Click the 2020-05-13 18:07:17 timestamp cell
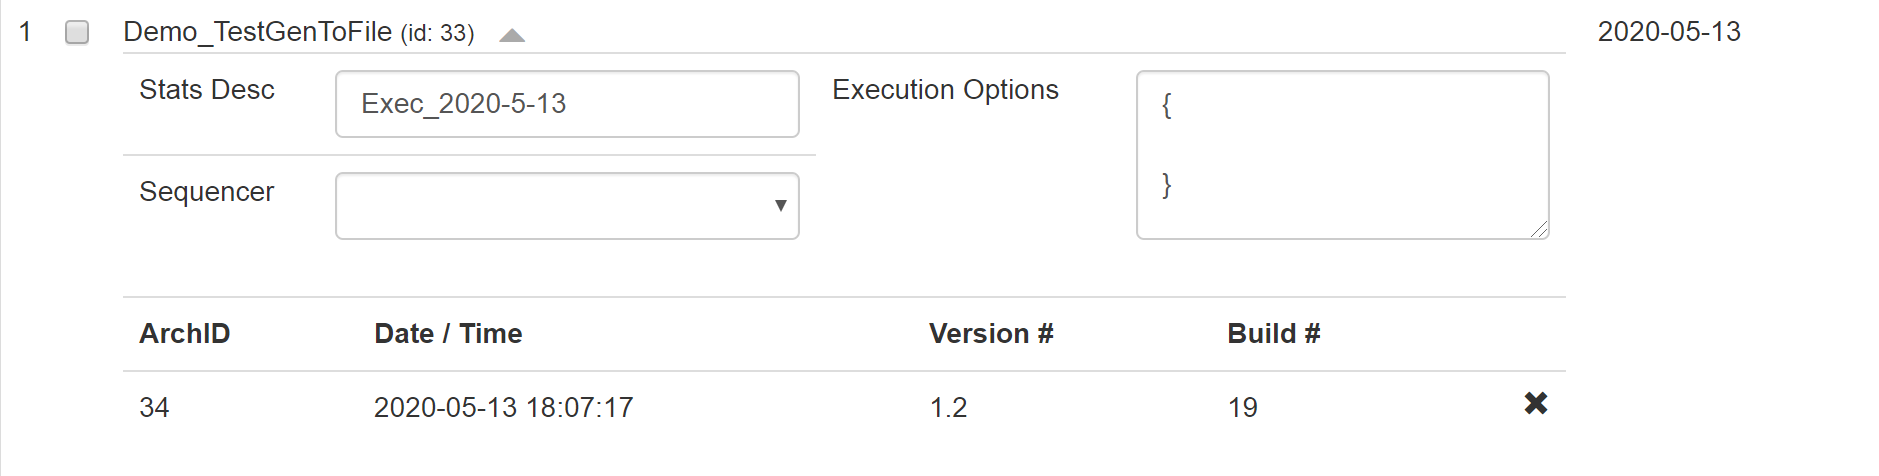 point(503,408)
